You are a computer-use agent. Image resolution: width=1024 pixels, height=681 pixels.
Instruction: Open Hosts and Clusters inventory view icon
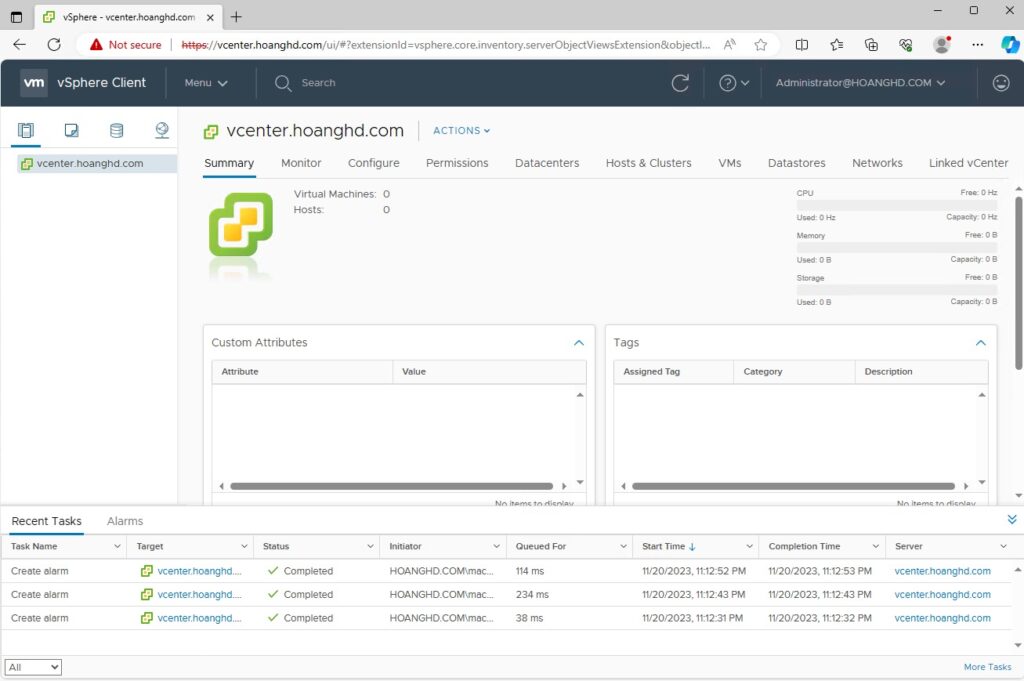point(26,131)
